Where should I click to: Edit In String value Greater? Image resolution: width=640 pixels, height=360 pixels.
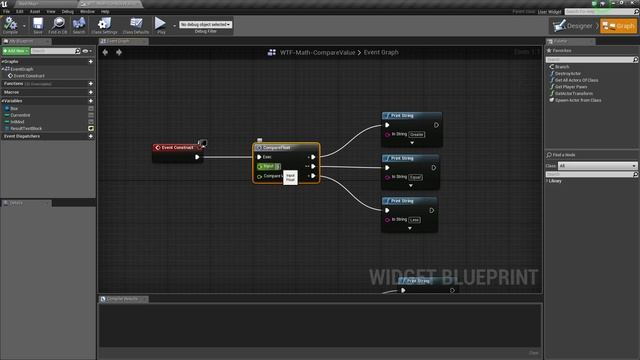pyautogui.click(x=416, y=134)
